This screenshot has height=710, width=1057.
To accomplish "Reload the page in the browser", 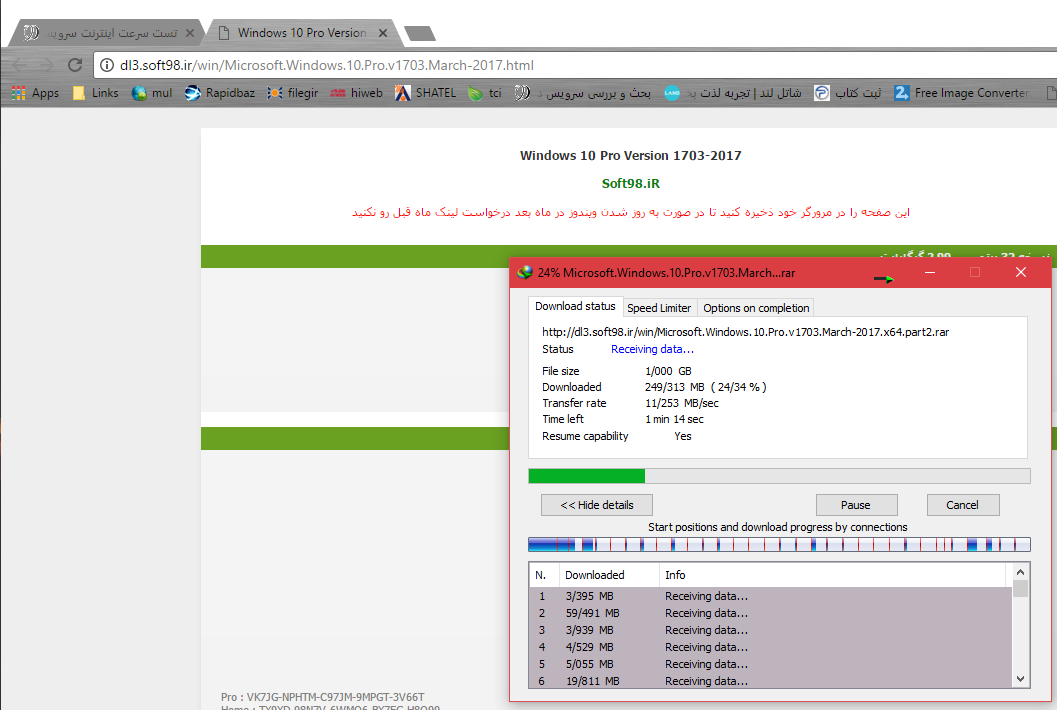I will click(75, 65).
